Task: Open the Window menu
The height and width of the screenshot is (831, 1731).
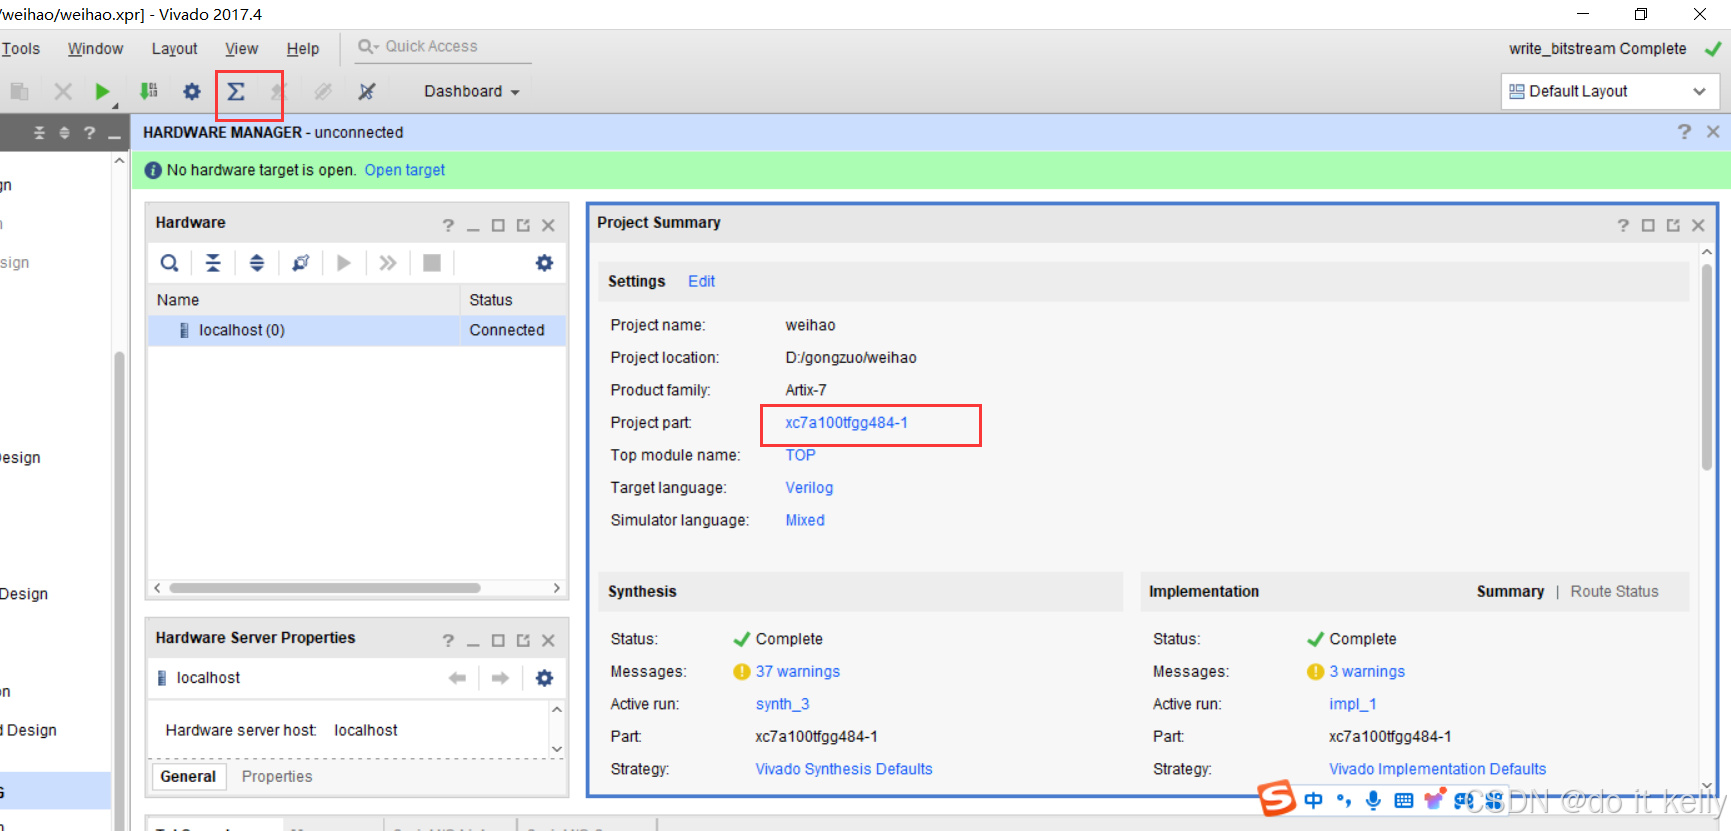Action: point(95,48)
